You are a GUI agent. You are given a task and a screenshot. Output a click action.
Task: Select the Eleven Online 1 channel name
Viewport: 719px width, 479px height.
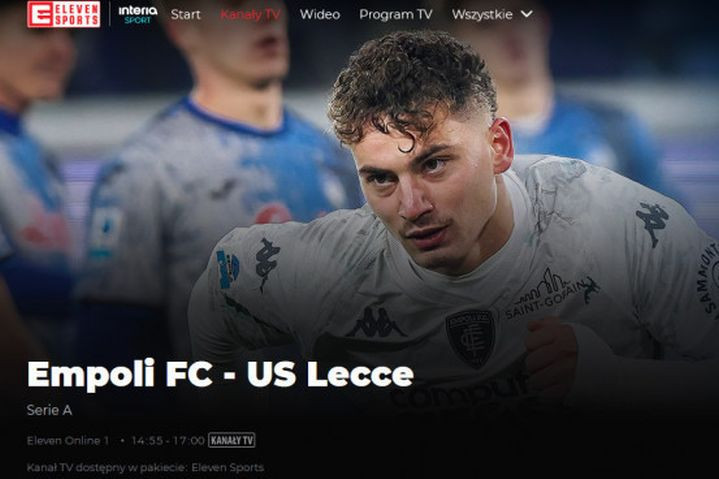coord(68,440)
